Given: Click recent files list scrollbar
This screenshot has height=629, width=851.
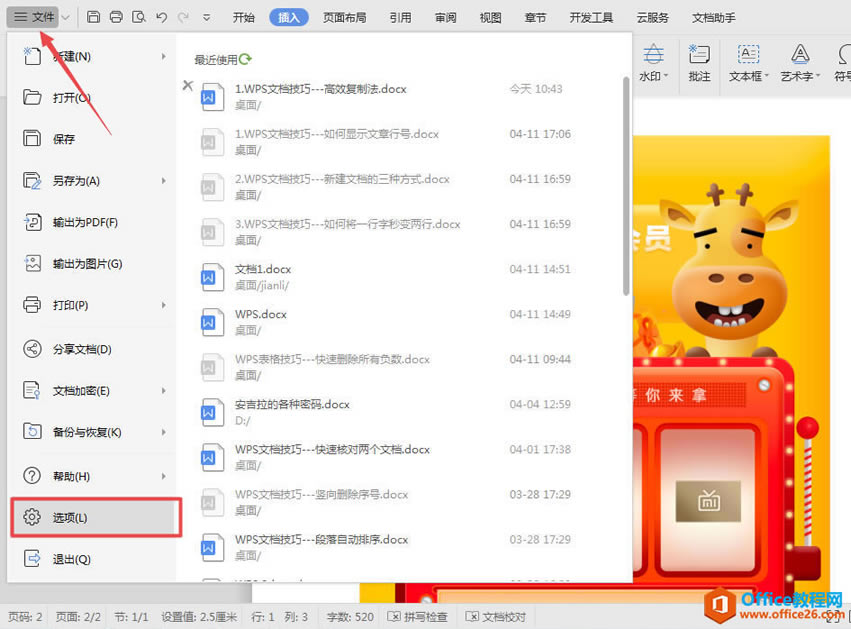Looking at the screenshot, I should click(626, 186).
